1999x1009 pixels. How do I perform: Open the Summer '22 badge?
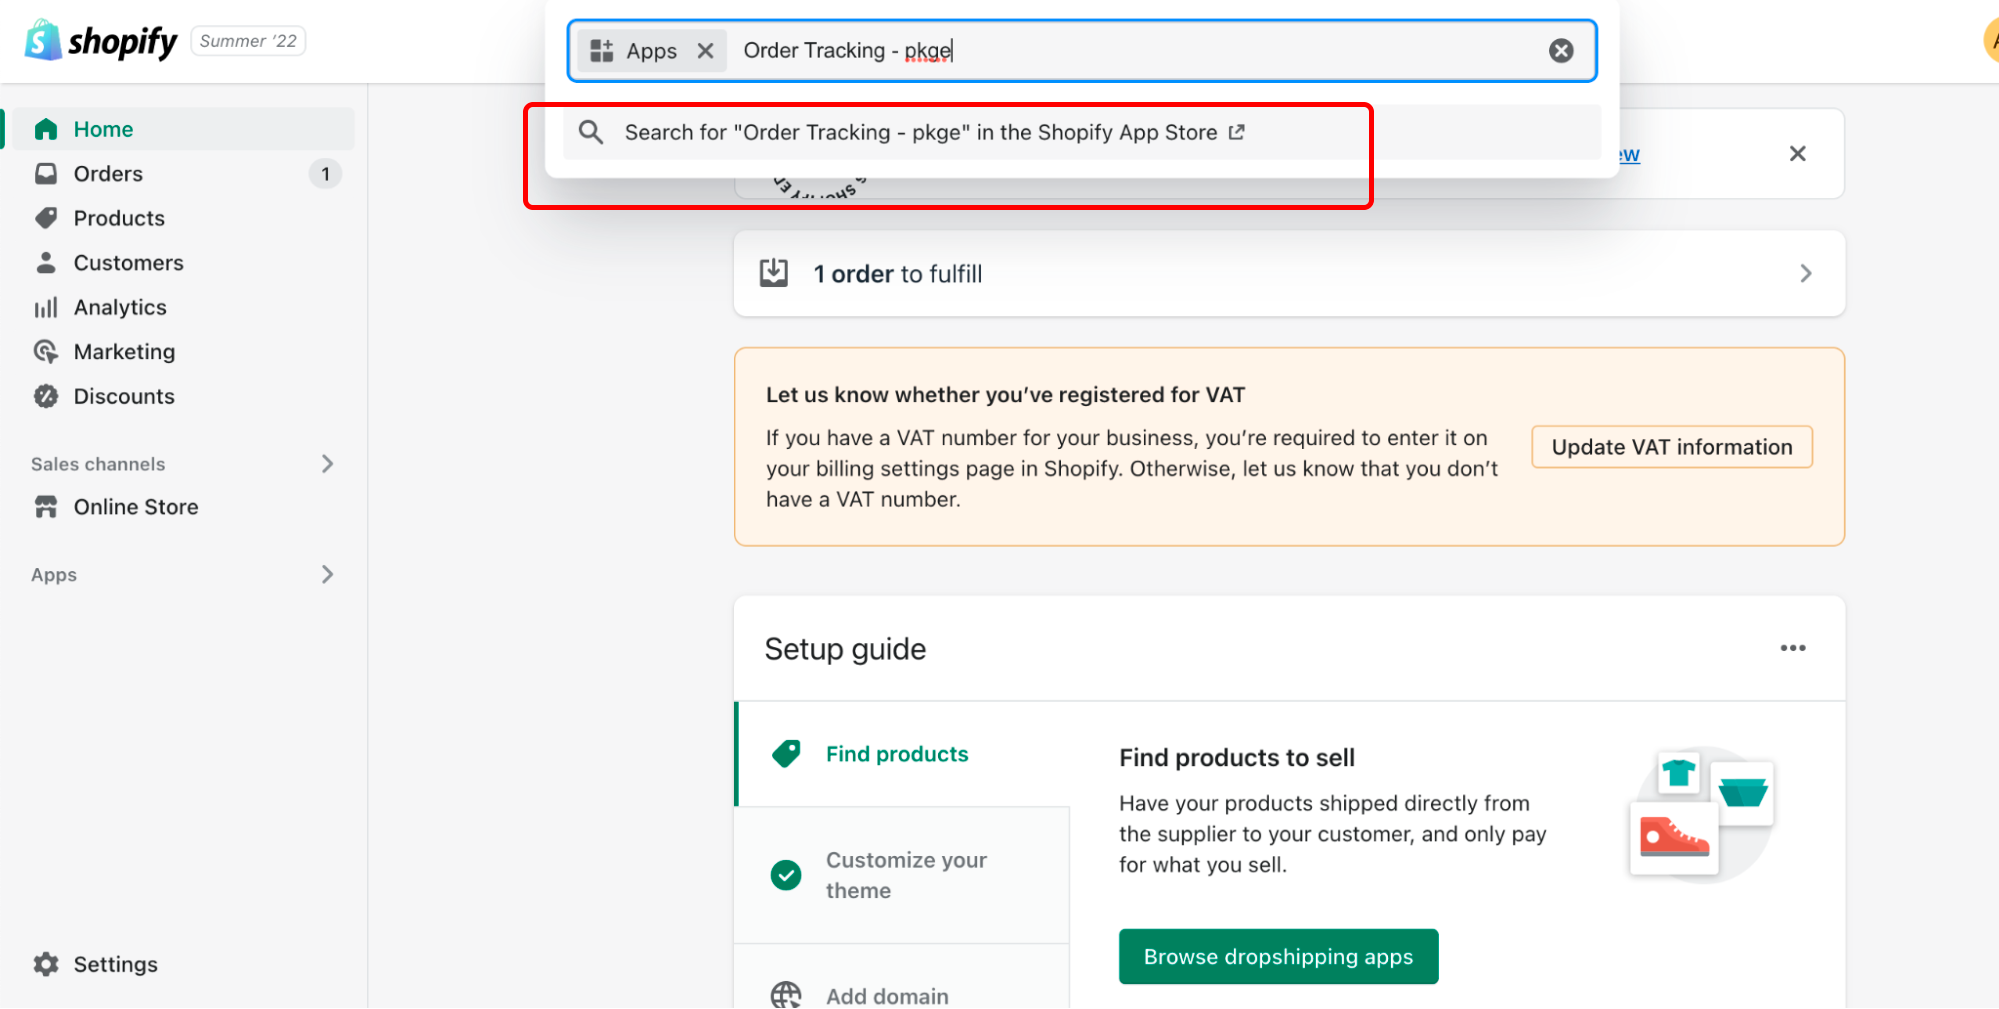[x=248, y=41]
